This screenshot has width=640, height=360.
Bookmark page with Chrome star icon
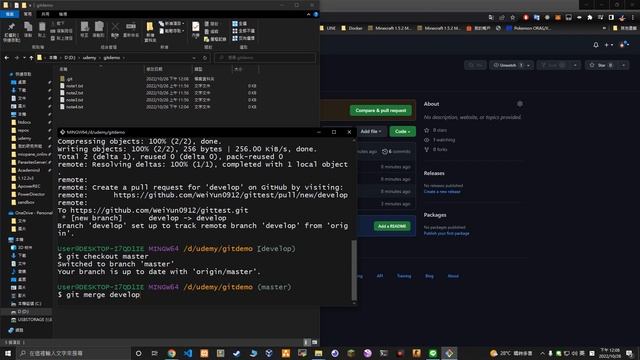pos(513,17)
